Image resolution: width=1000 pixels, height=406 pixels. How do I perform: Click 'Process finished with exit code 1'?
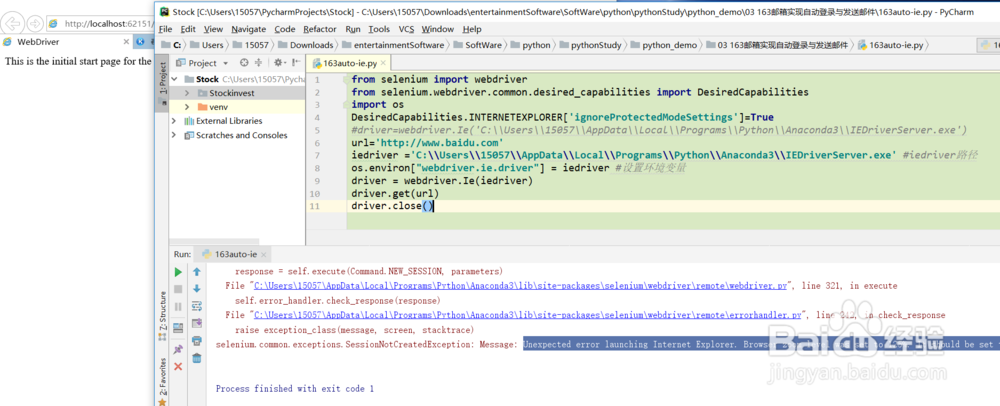295,388
